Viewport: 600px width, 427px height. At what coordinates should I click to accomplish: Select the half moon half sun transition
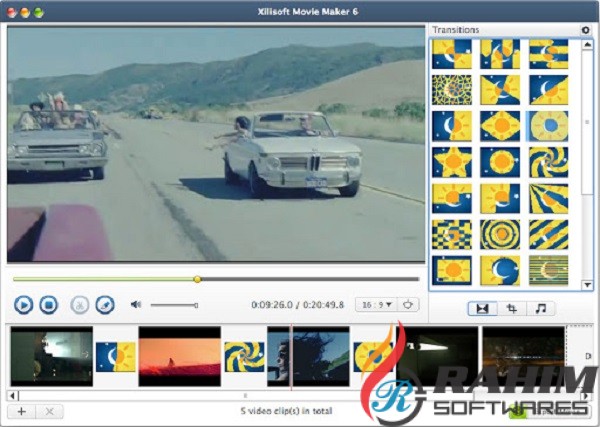(452, 126)
